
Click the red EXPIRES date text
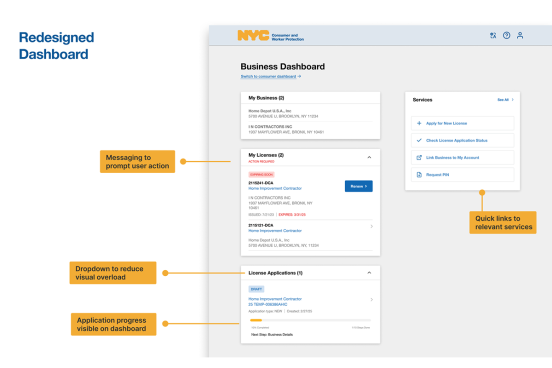[292, 214]
